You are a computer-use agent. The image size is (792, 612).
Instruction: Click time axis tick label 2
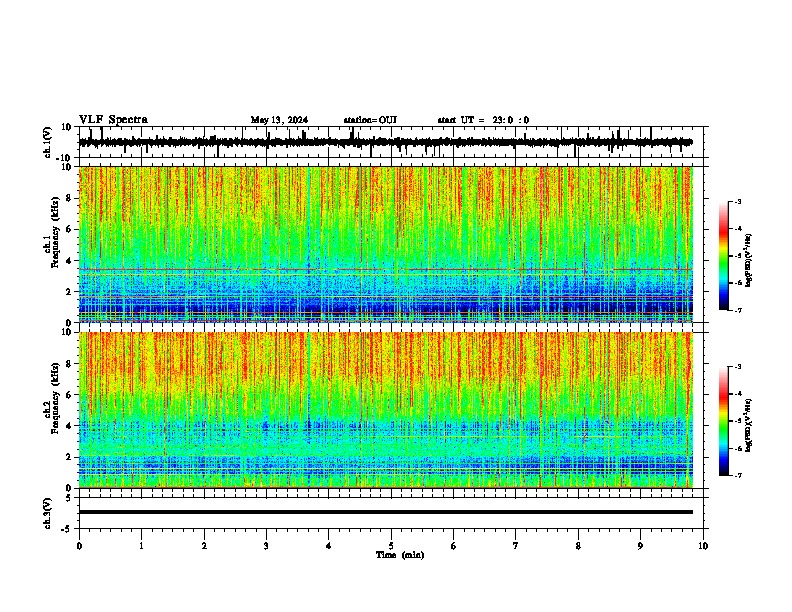tap(204, 546)
